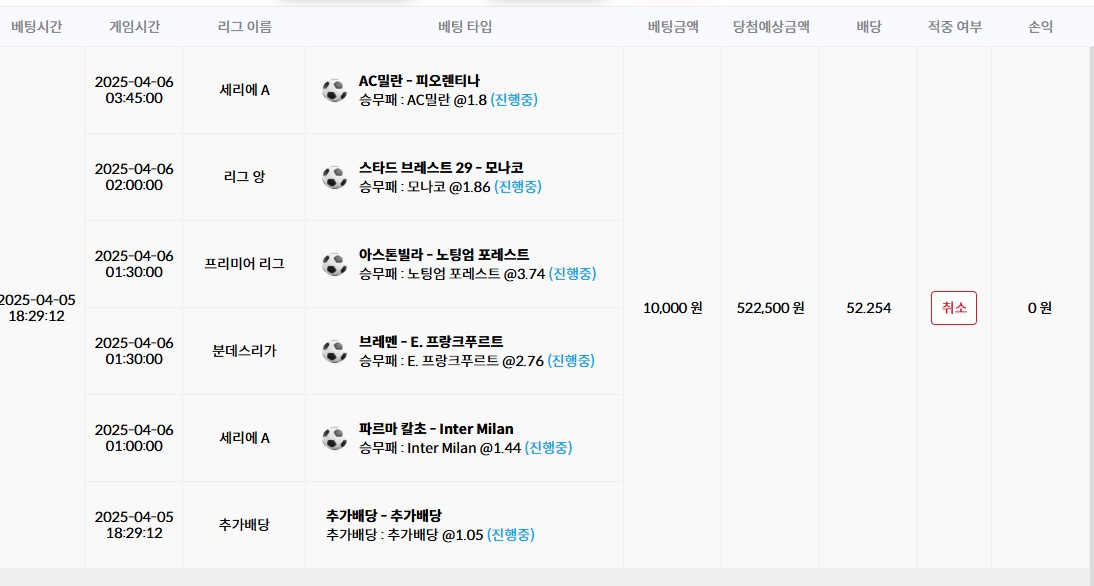The height and width of the screenshot is (586, 1094).
Task: Click the 게임시간 column header
Action: pos(134,27)
